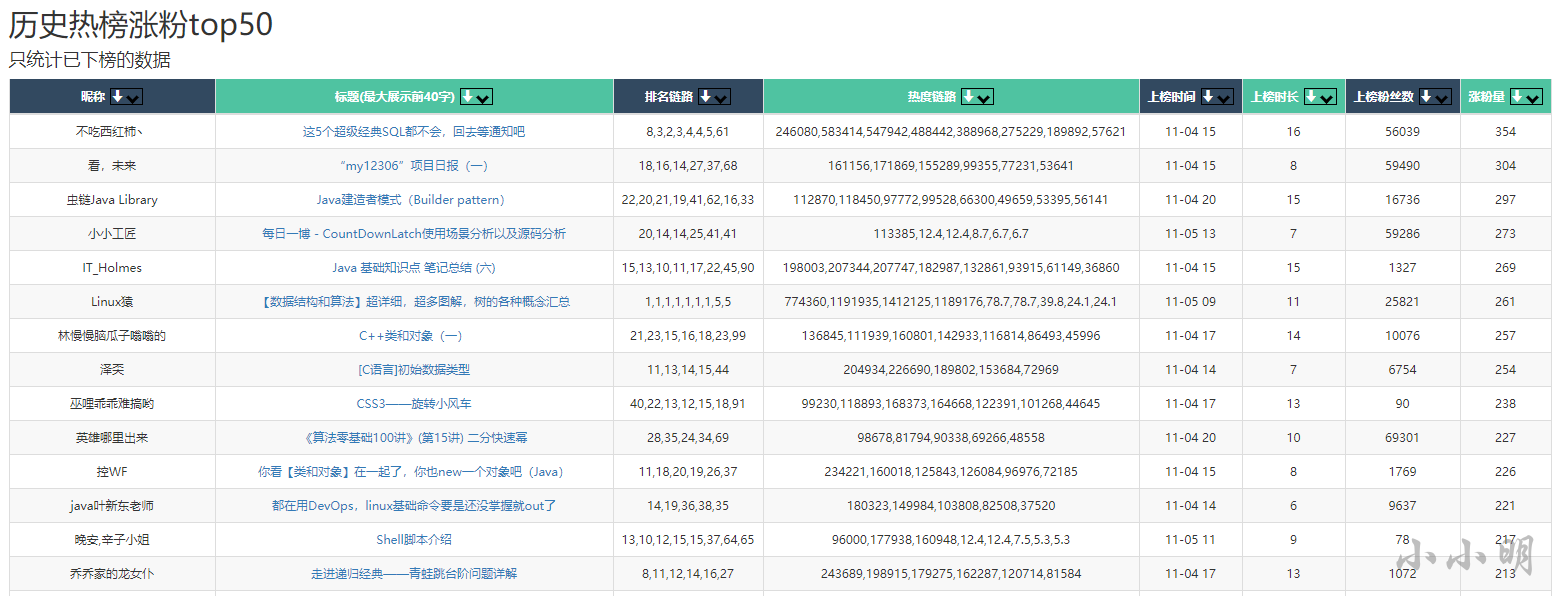The image size is (1554, 596).
Task: Open the CSS3——旋转小风车 link
Action: (x=414, y=404)
